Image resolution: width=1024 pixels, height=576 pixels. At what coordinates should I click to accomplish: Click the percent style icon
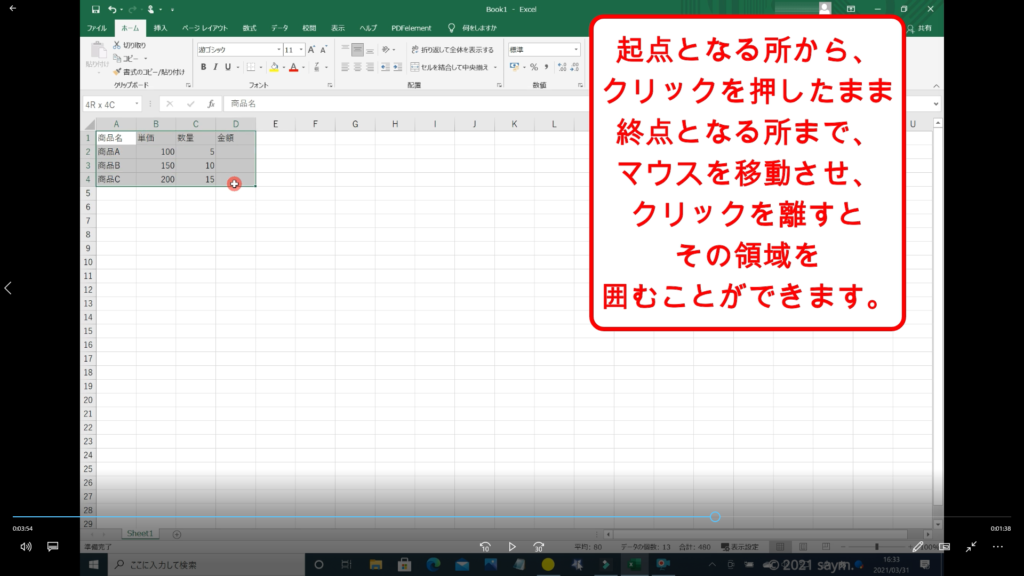pyautogui.click(x=531, y=67)
